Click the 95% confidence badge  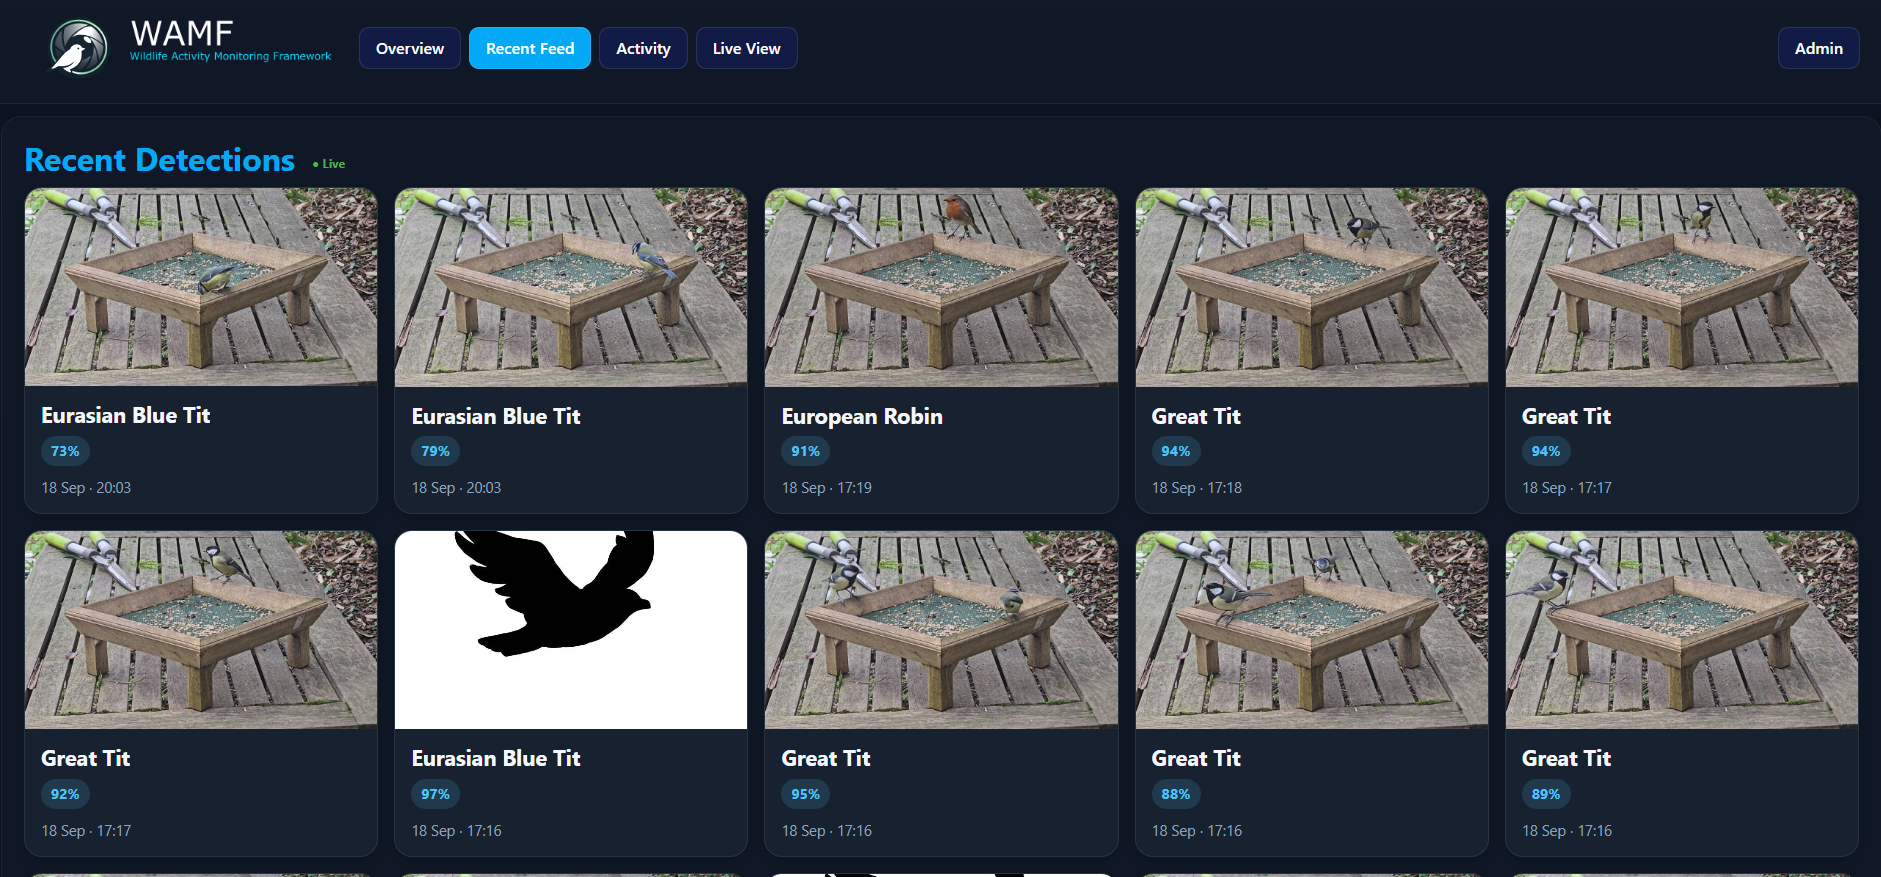805,794
